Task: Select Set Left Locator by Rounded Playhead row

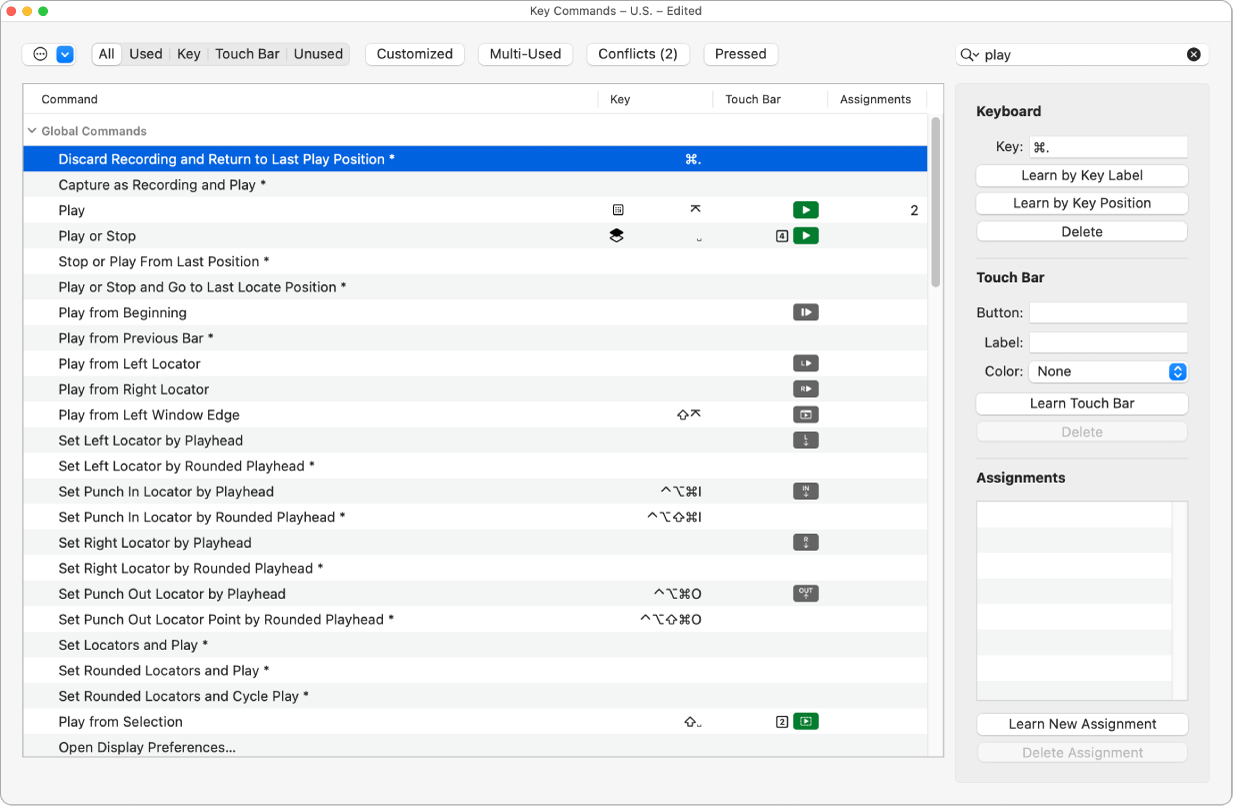Action: point(475,466)
